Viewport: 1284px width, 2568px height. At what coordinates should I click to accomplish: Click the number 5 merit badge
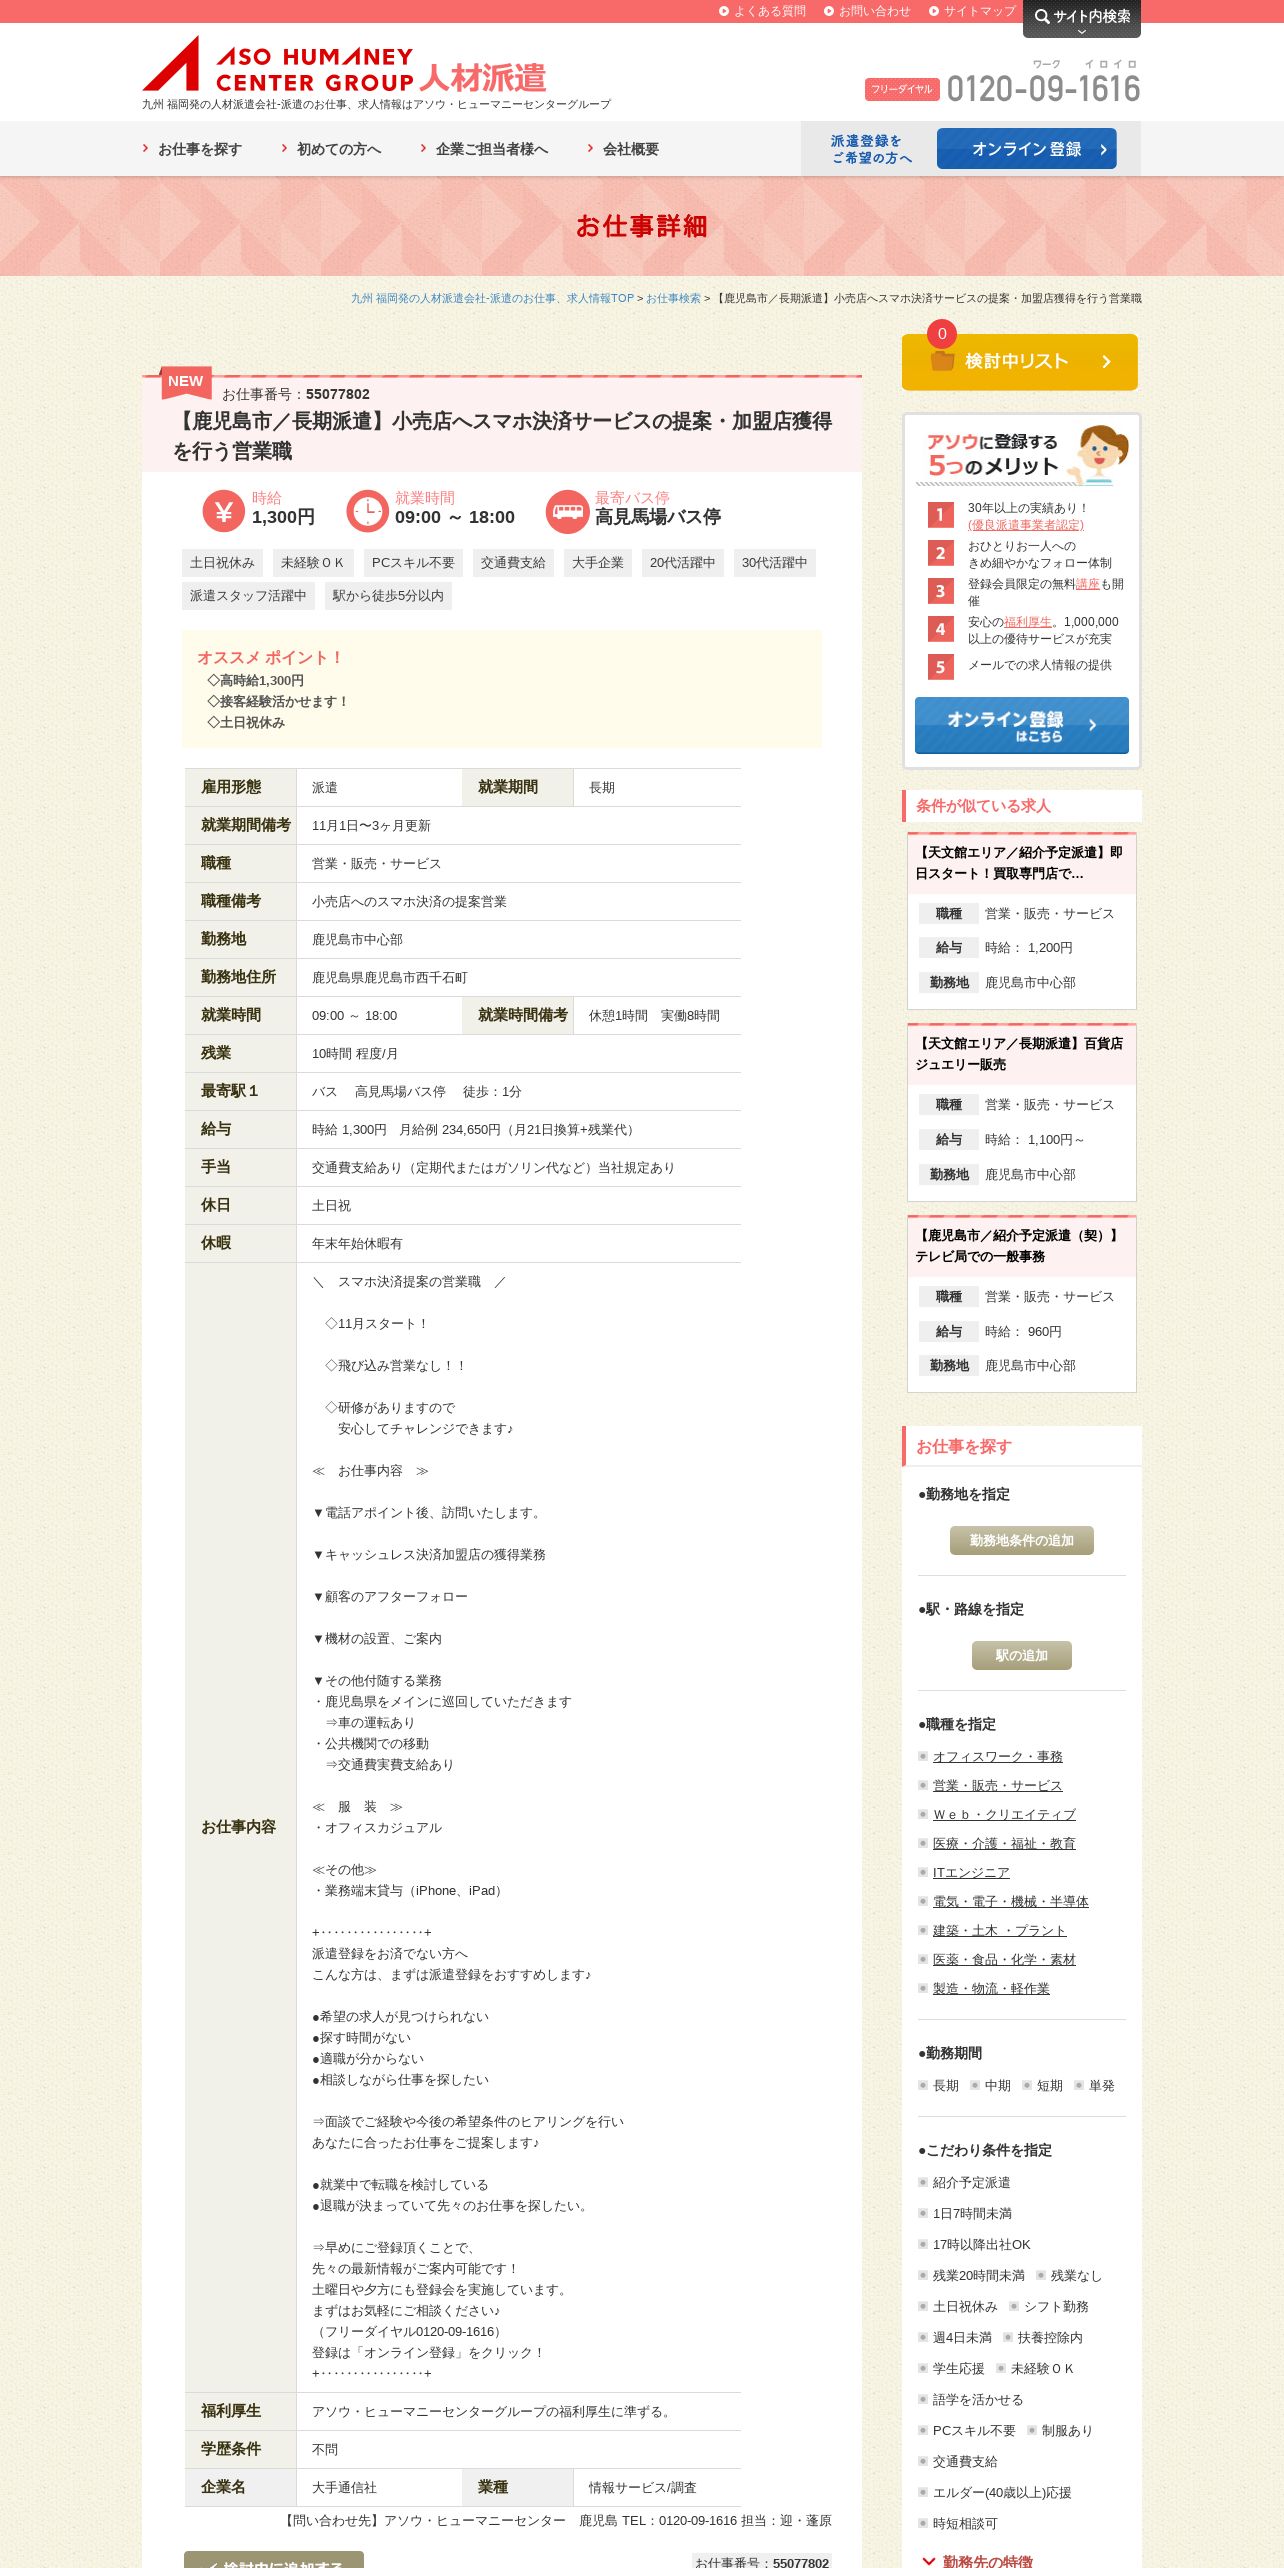click(x=940, y=667)
